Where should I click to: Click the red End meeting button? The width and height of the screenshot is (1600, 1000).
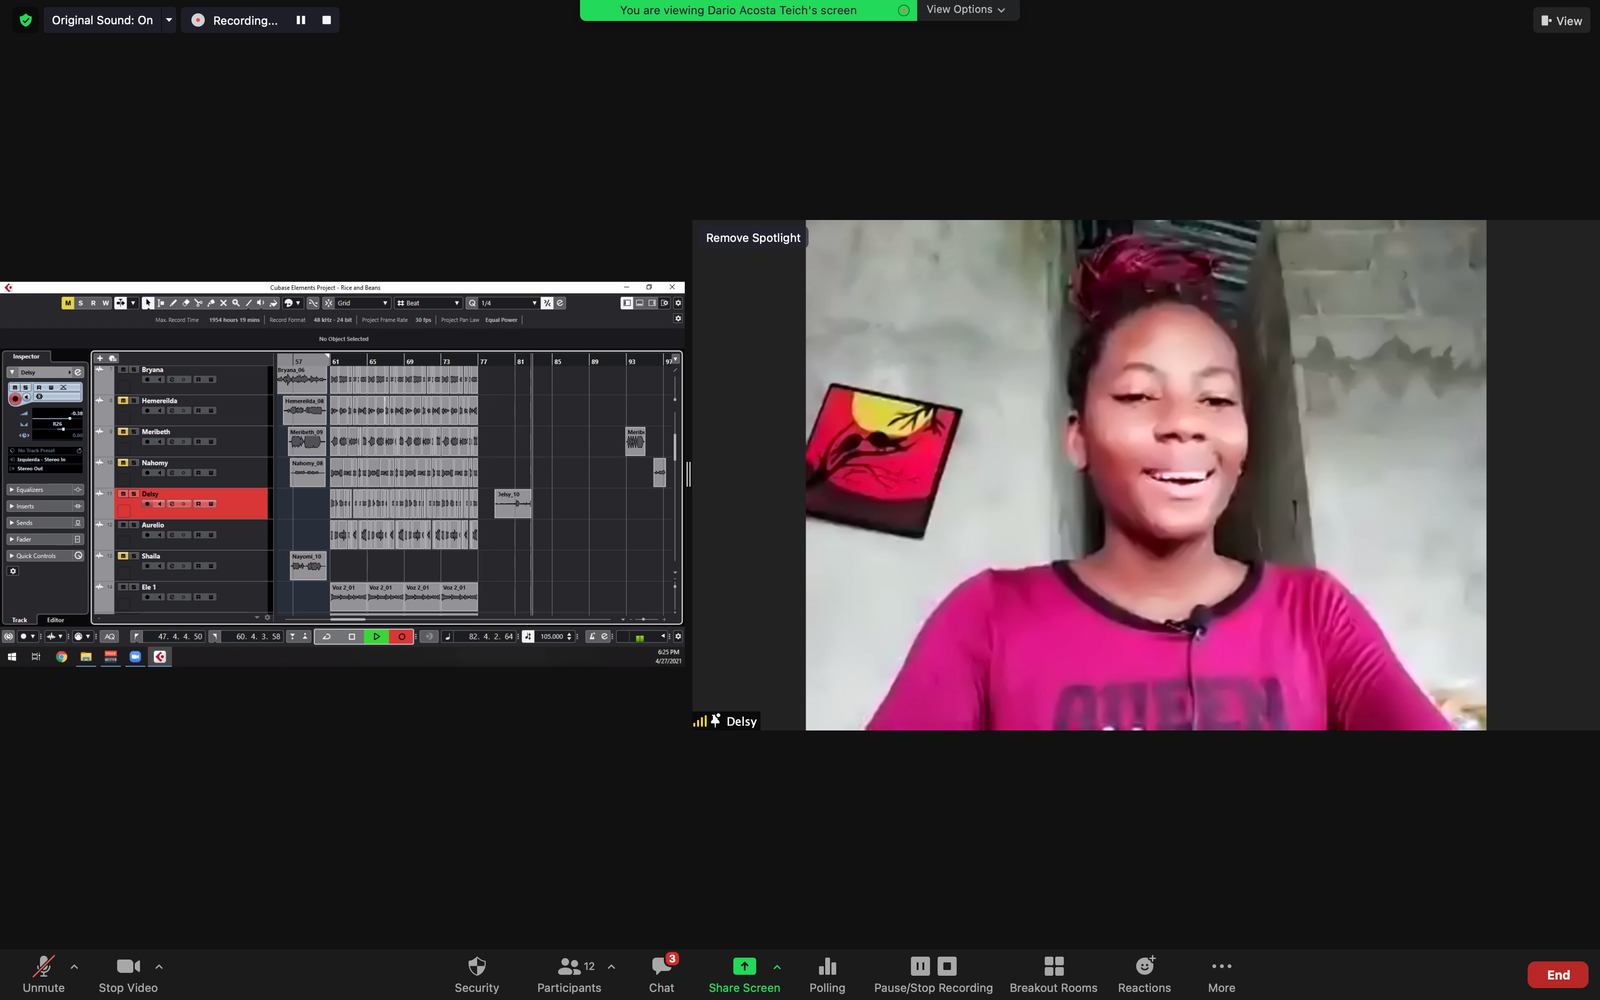[1557, 975]
